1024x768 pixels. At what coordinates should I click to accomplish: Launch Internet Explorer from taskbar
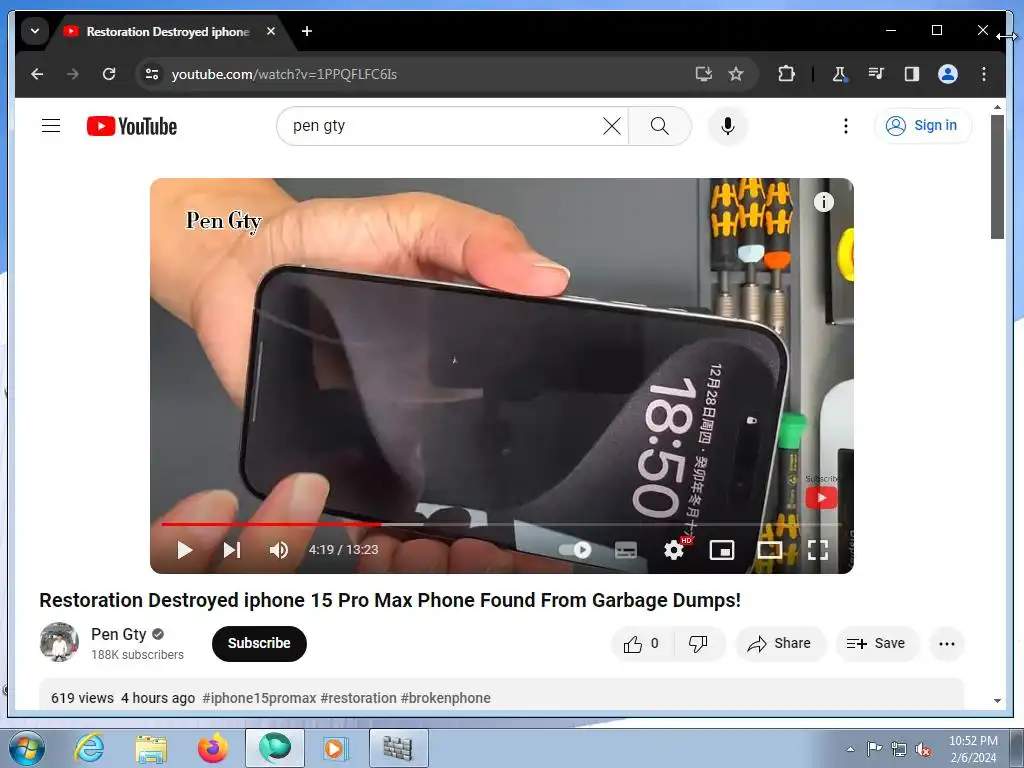89,748
